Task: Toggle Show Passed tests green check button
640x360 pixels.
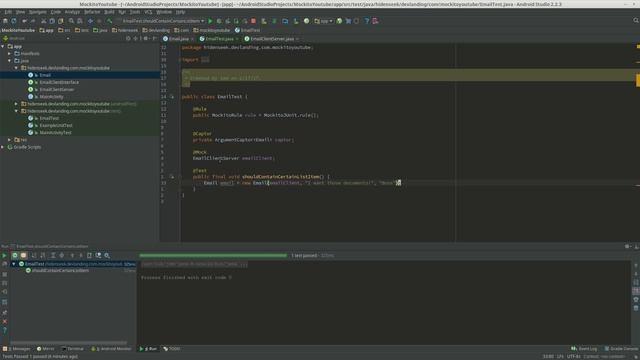Action: click(15, 256)
